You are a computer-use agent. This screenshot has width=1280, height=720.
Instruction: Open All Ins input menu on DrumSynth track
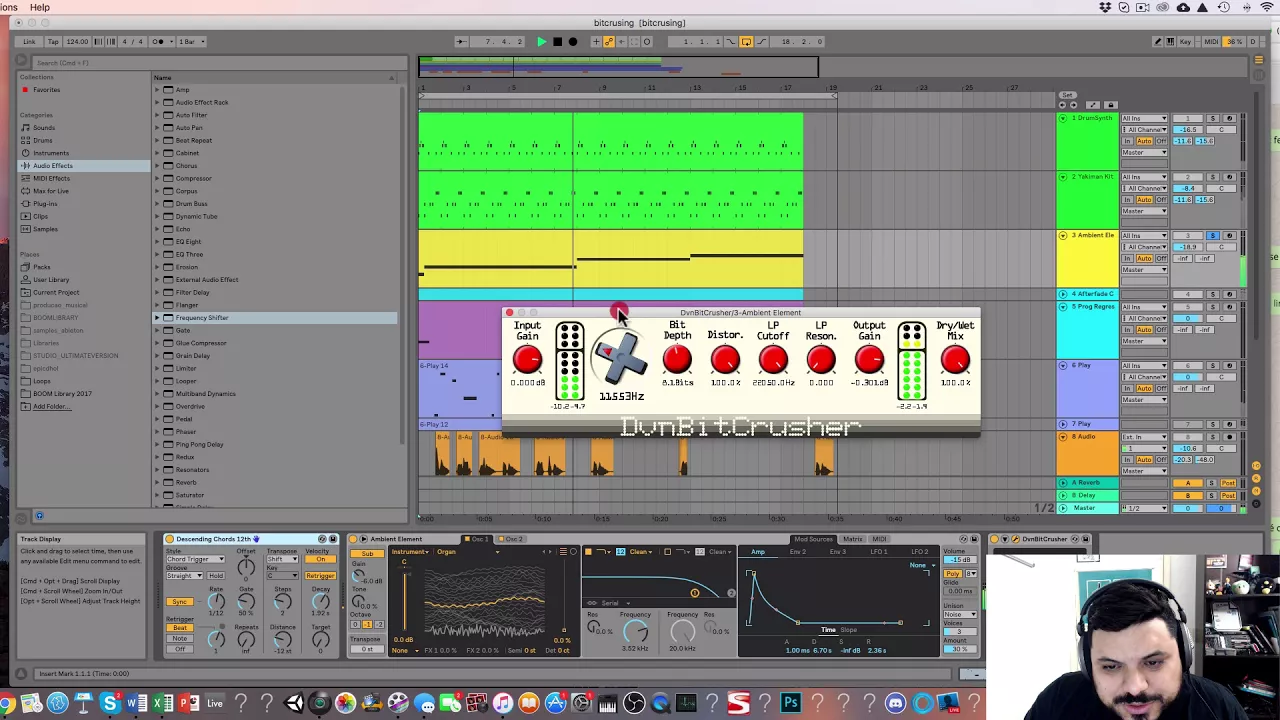coord(1144,118)
